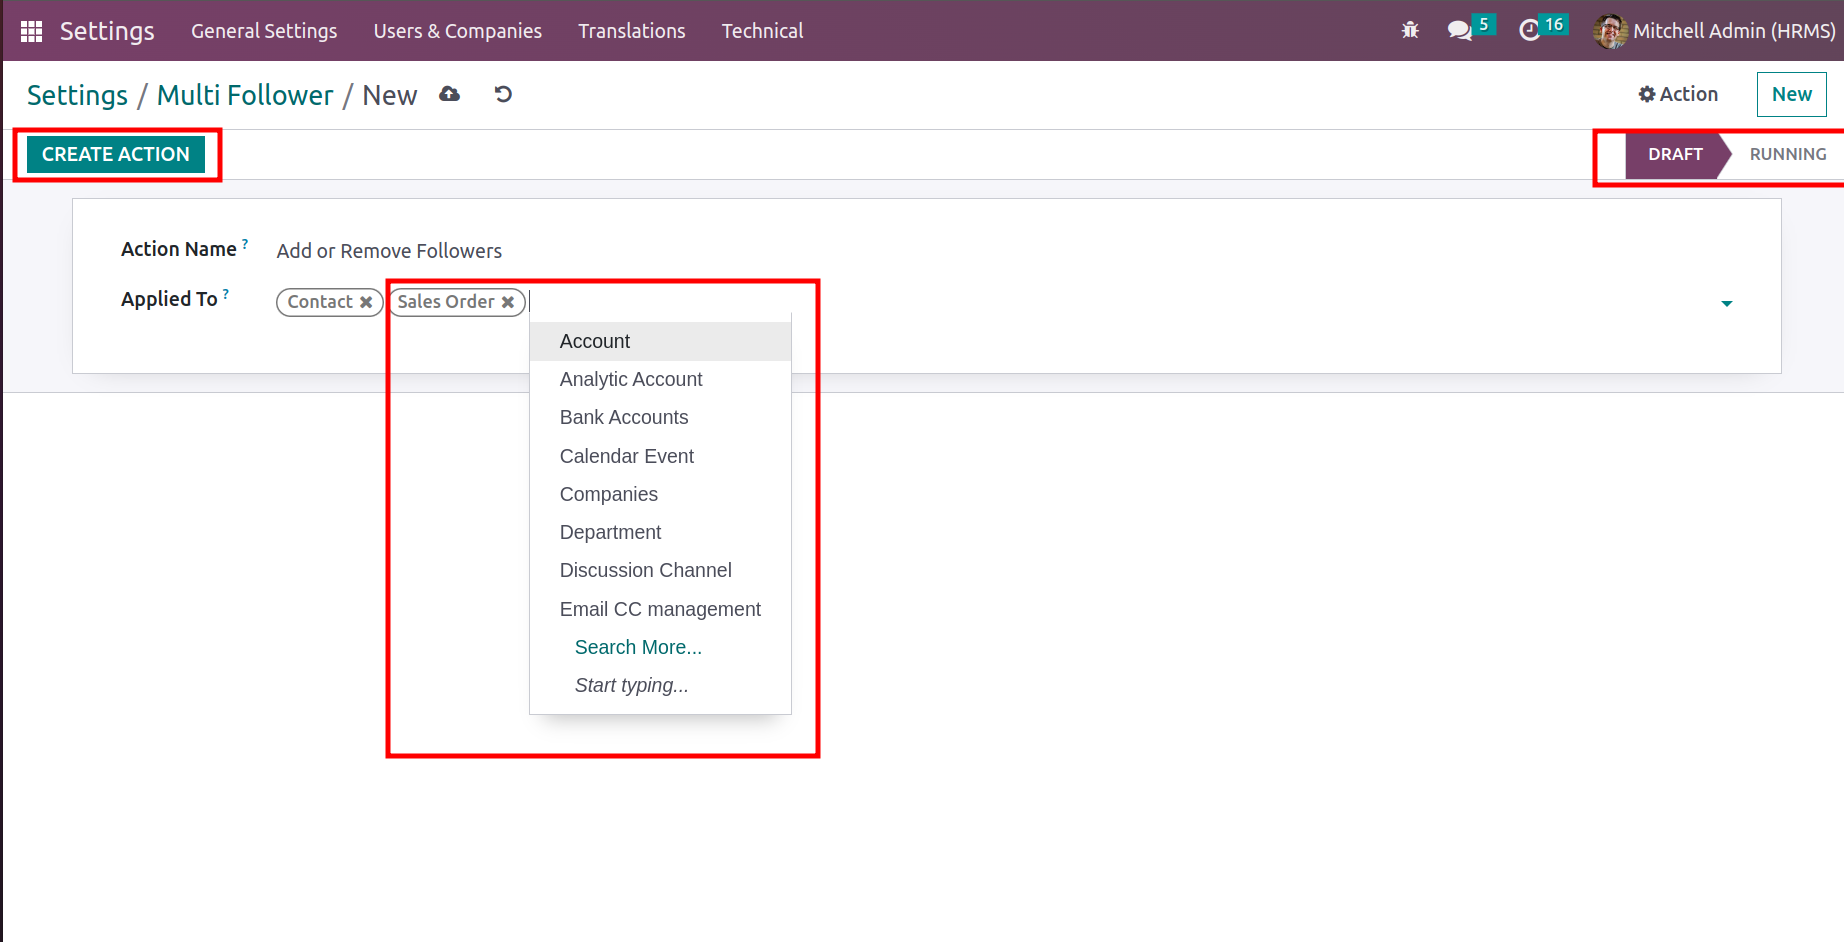1844x942 pixels.
Task: Open the Users & Companies menu
Action: 458,31
